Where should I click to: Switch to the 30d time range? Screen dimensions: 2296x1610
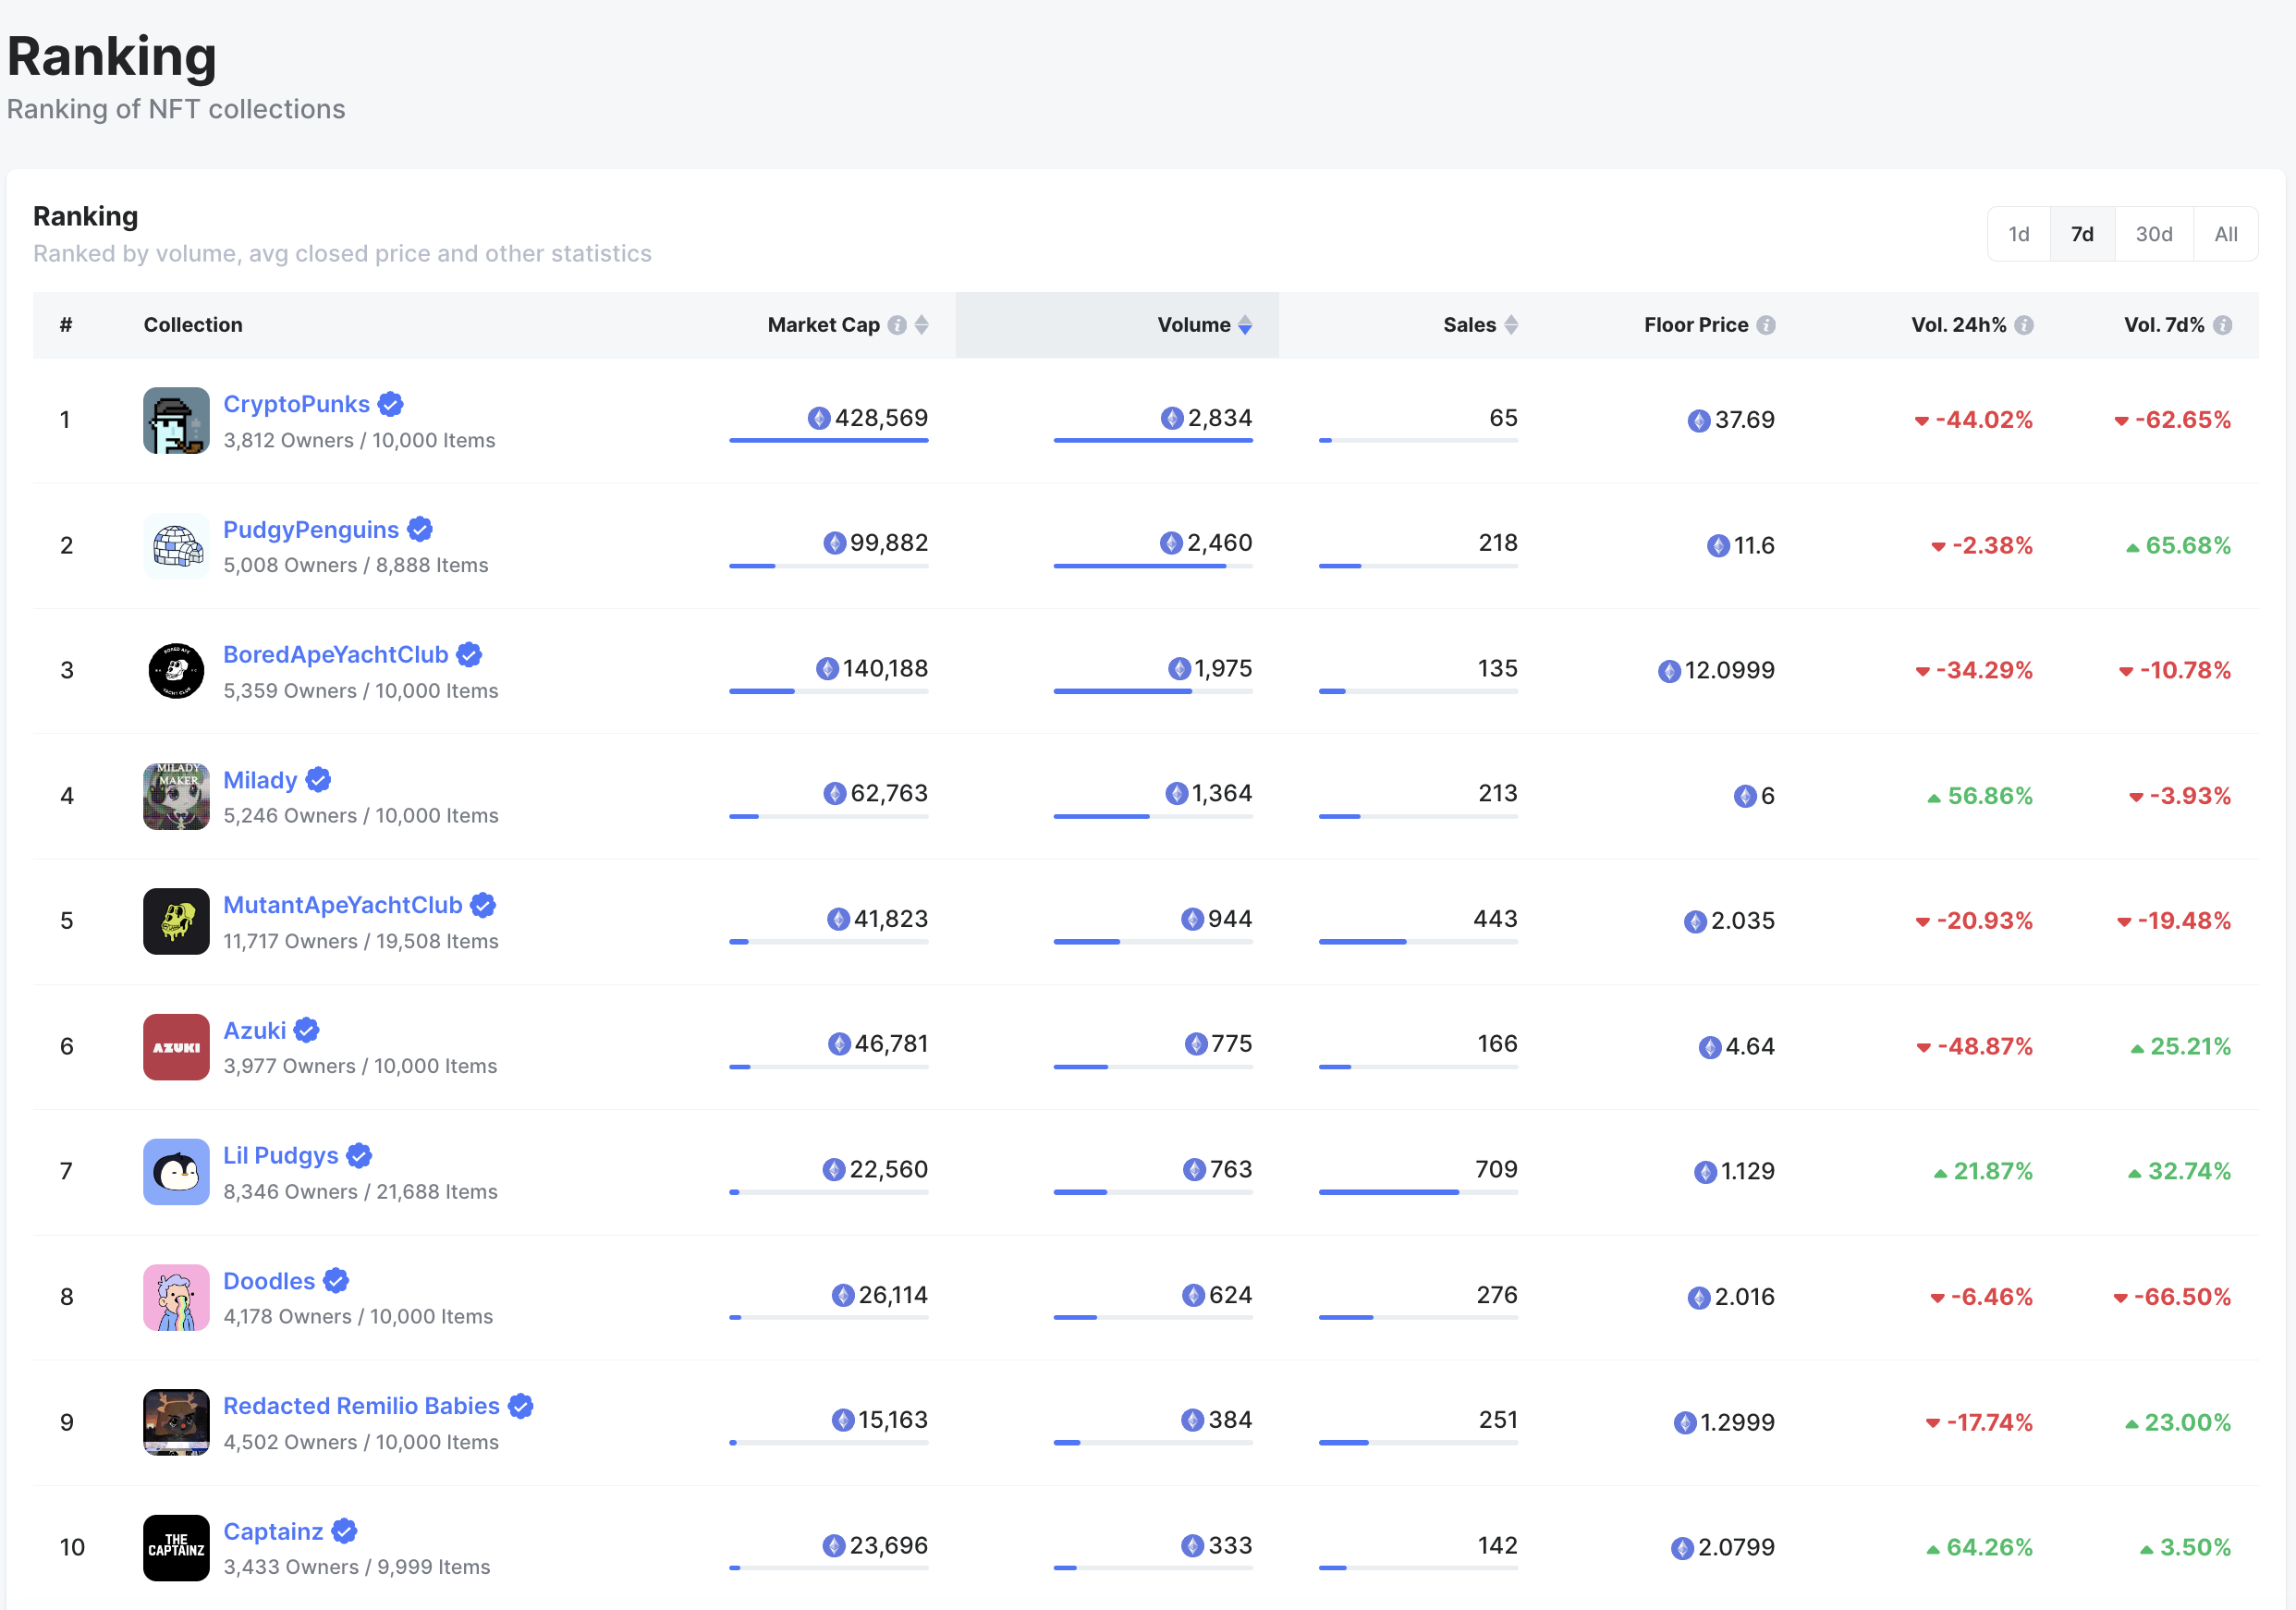tap(2154, 234)
